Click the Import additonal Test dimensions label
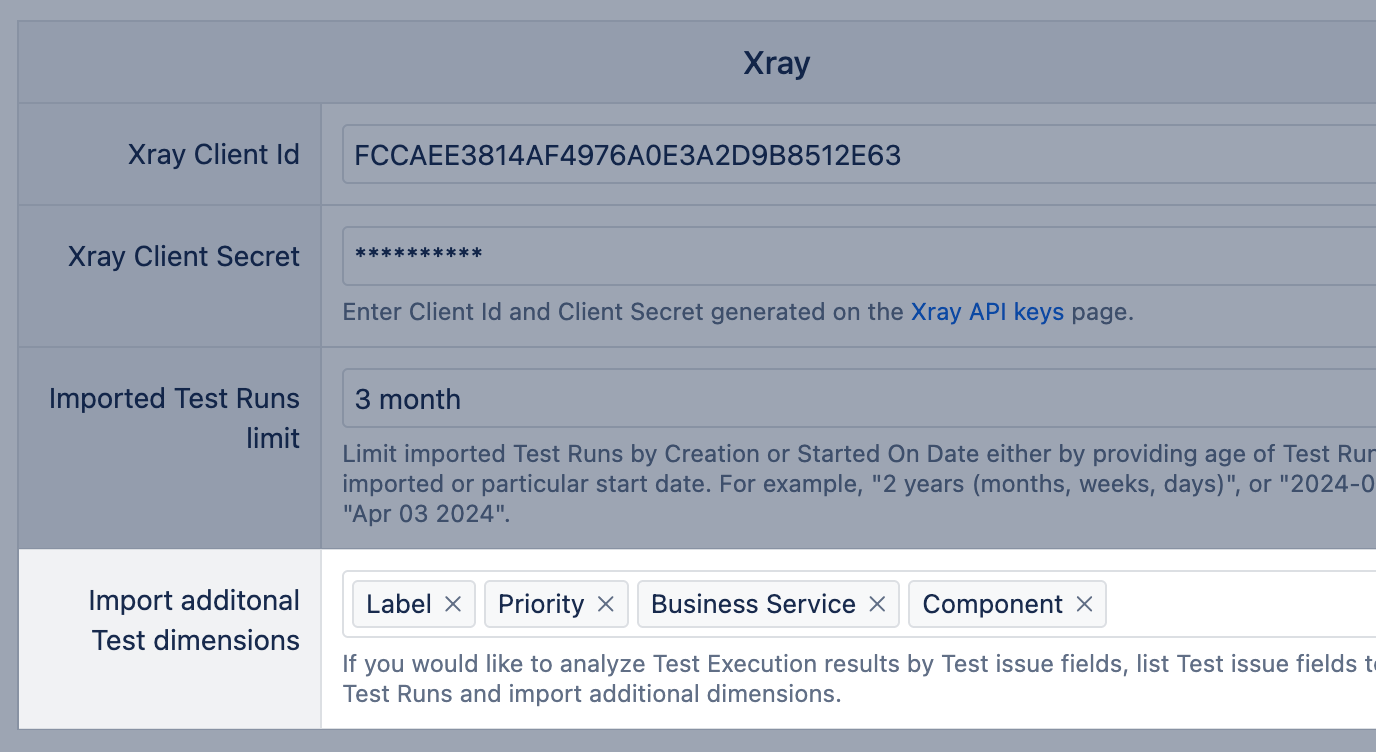This screenshot has width=1376, height=752. 195,620
